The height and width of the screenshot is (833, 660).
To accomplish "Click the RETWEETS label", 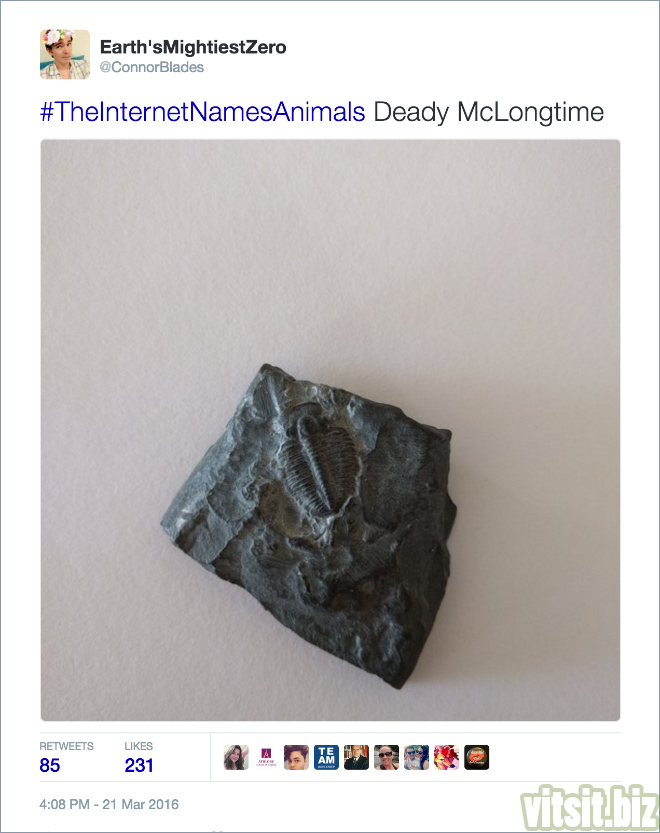I will 66,746.
